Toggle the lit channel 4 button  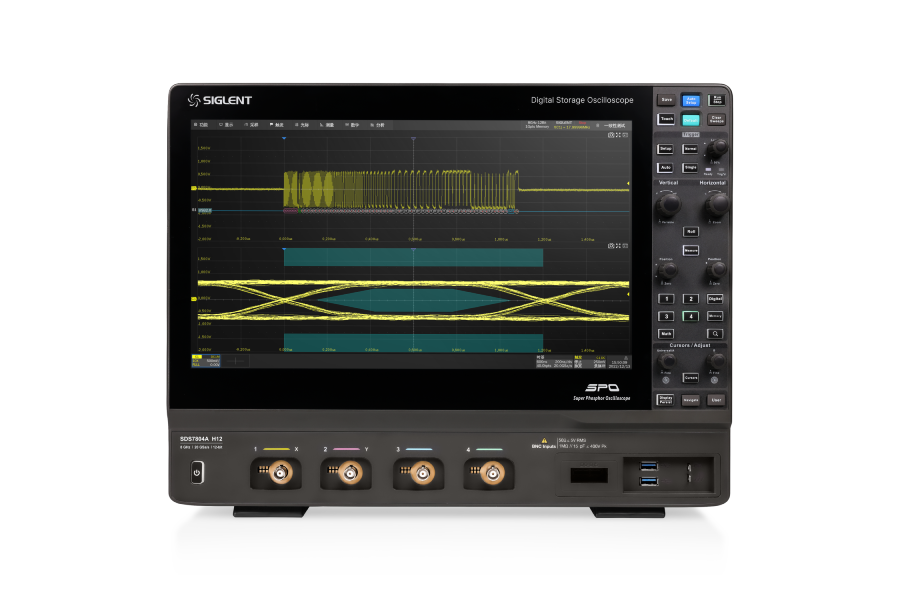point(691,316)
